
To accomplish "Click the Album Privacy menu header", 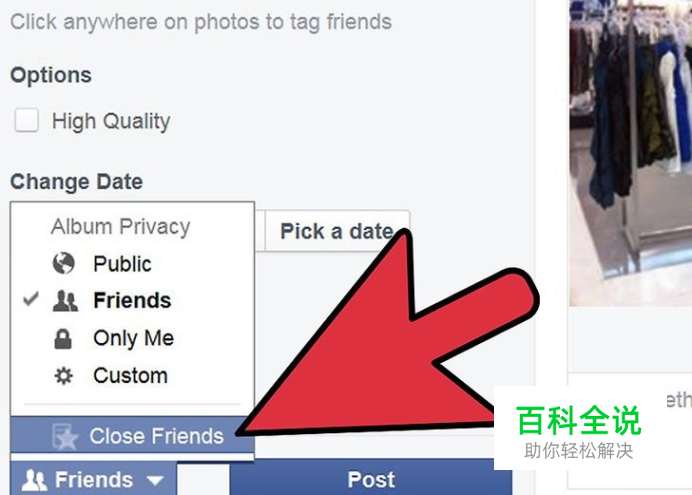I will [120, 227].
